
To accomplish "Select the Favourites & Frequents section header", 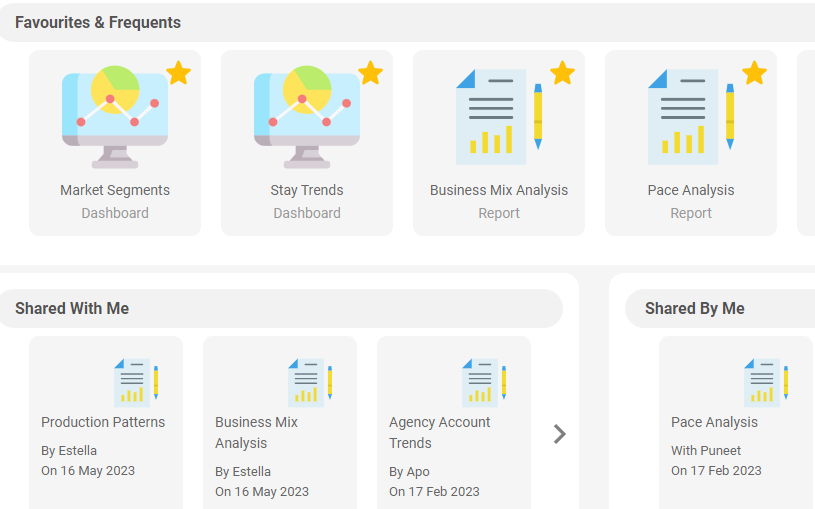I will tap(98, 22).
